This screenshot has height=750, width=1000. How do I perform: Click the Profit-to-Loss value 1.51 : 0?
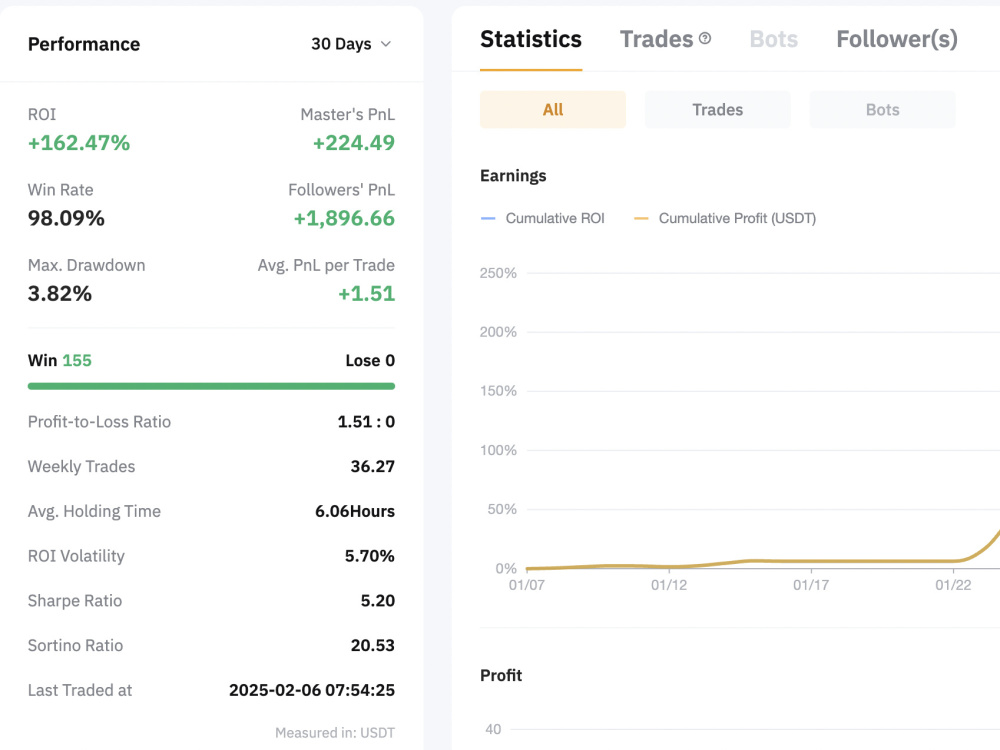click(x=366, y=422)
